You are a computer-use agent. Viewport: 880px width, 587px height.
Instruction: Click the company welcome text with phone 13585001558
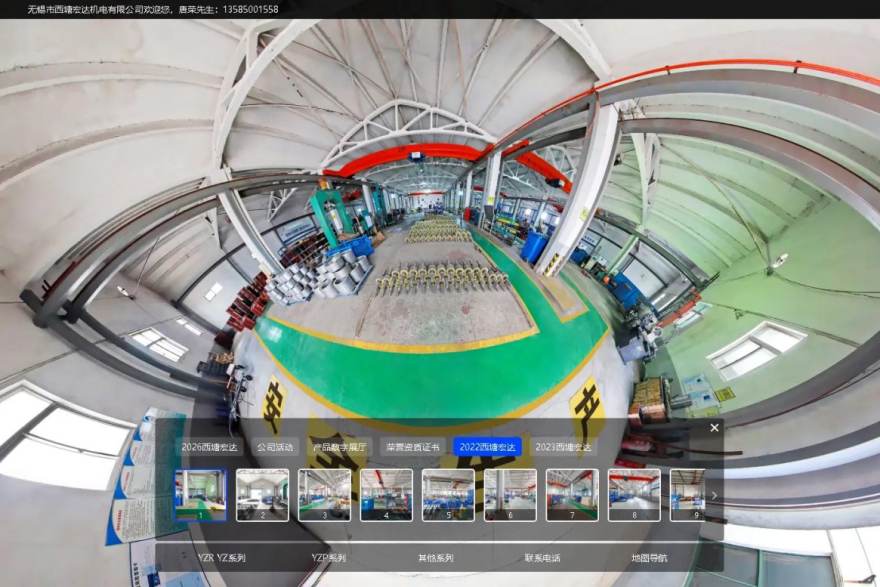click(x=153, y=9)
